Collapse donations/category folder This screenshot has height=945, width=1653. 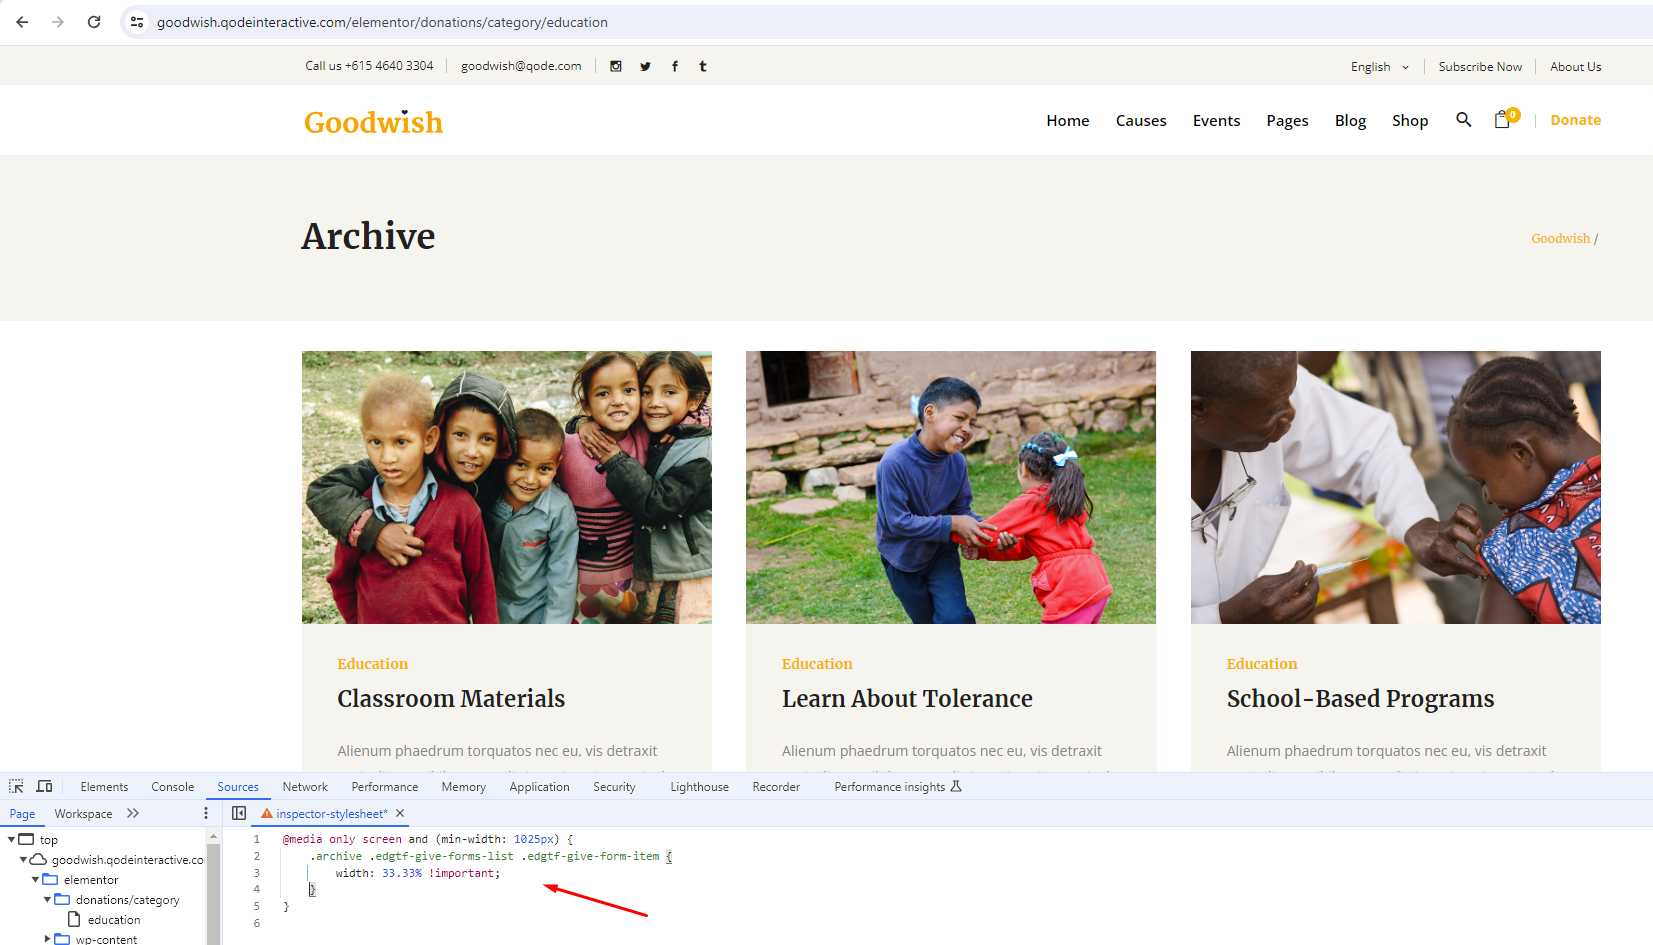[47, 900]
